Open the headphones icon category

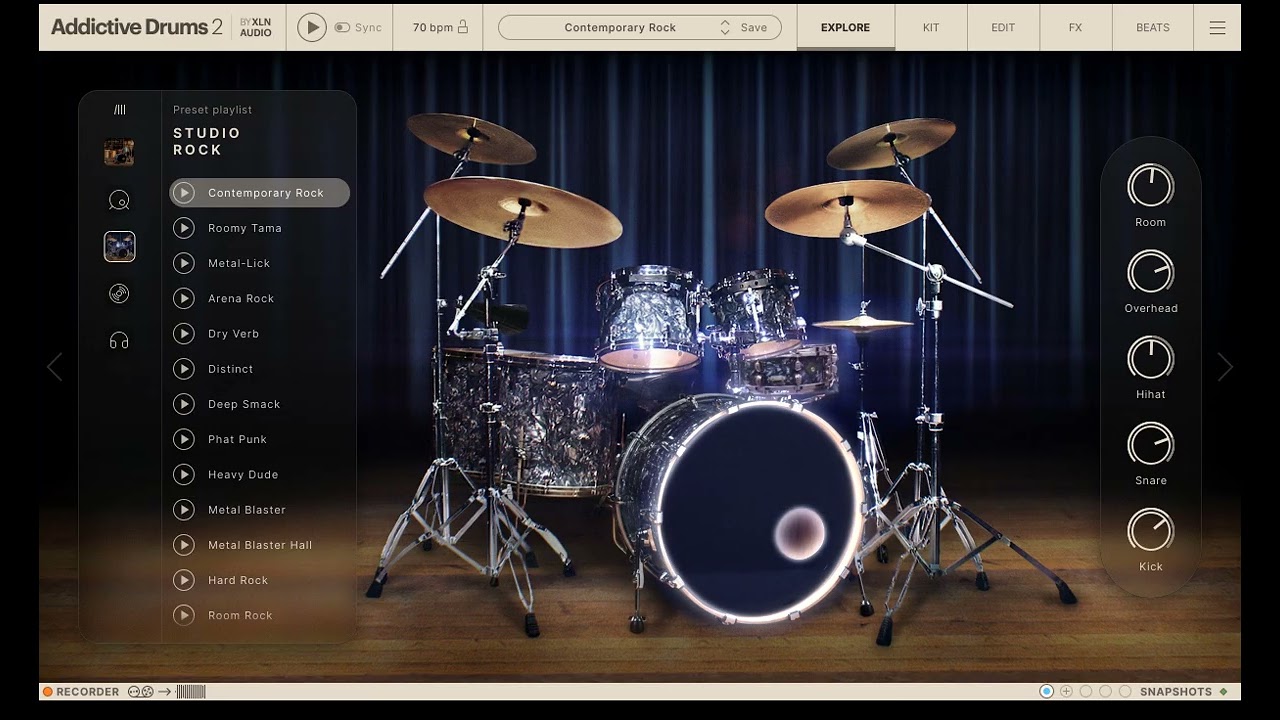tap(119, 341)
